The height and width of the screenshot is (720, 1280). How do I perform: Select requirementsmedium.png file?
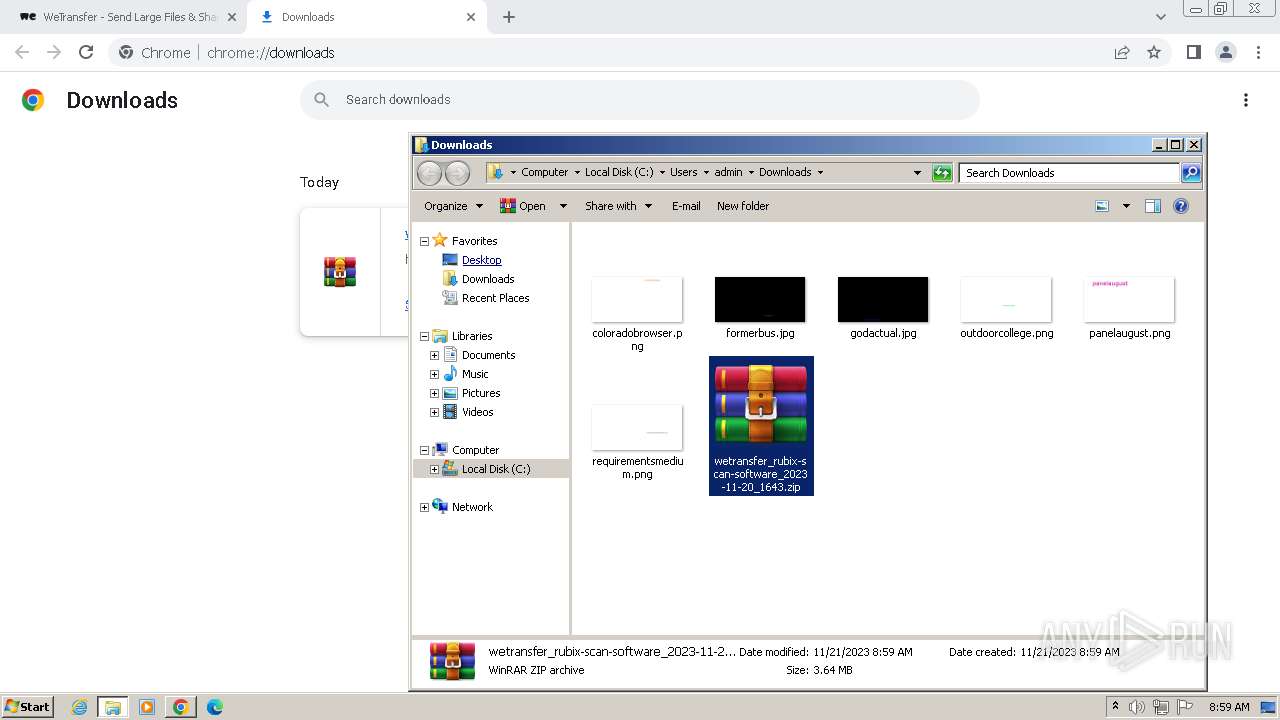[x=637, y=442]
